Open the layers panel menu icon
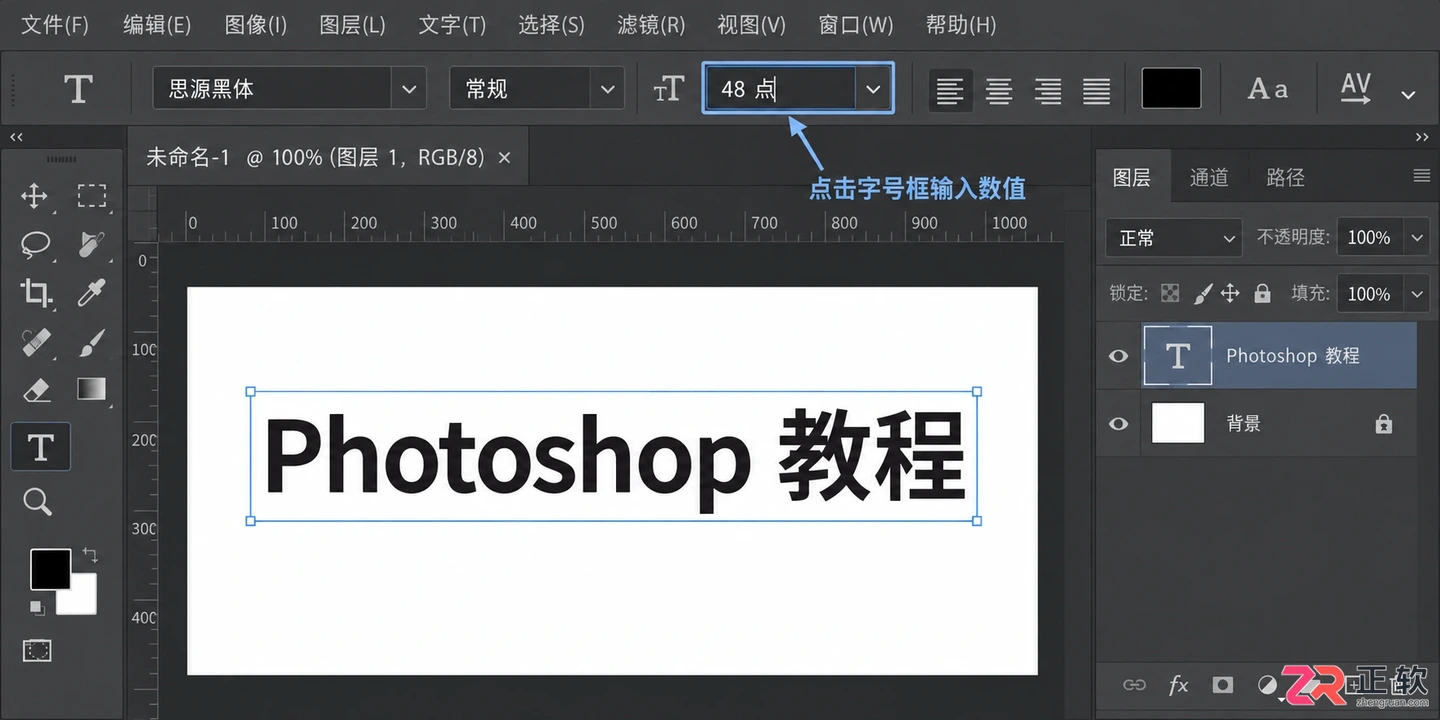1440x720 pixels. pos(1422,176)
